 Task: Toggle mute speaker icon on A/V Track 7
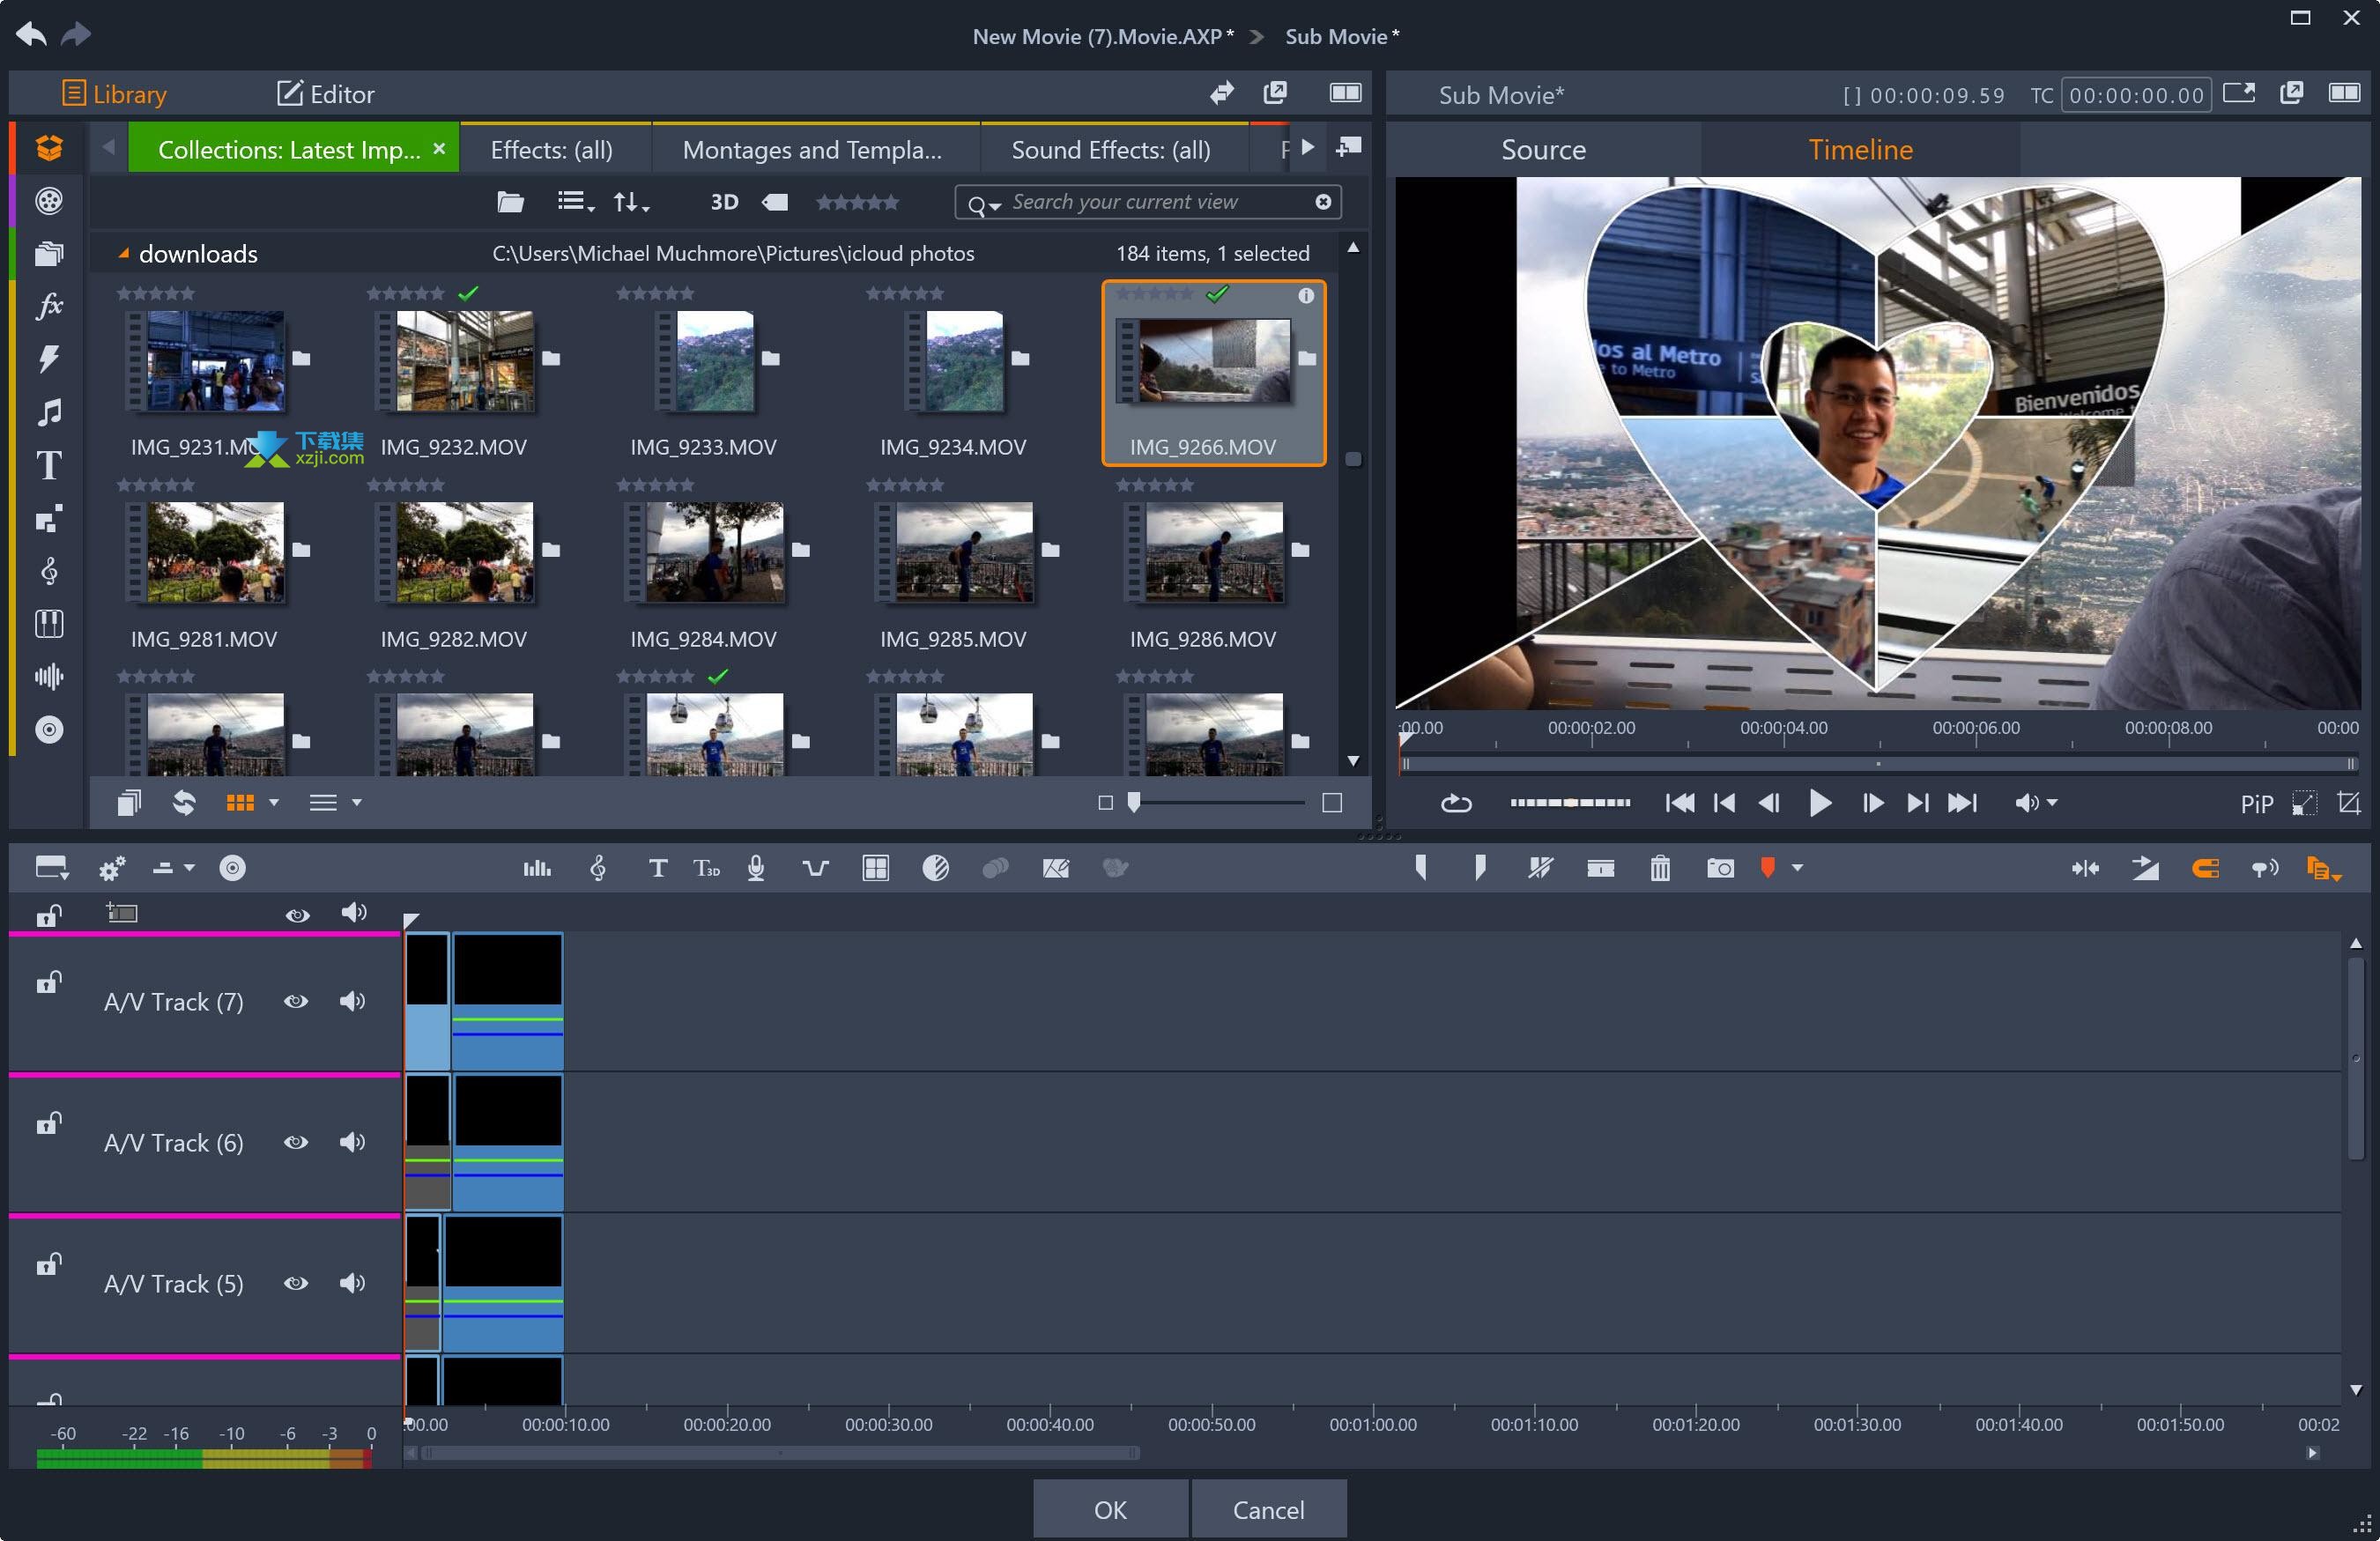(352, 999)
